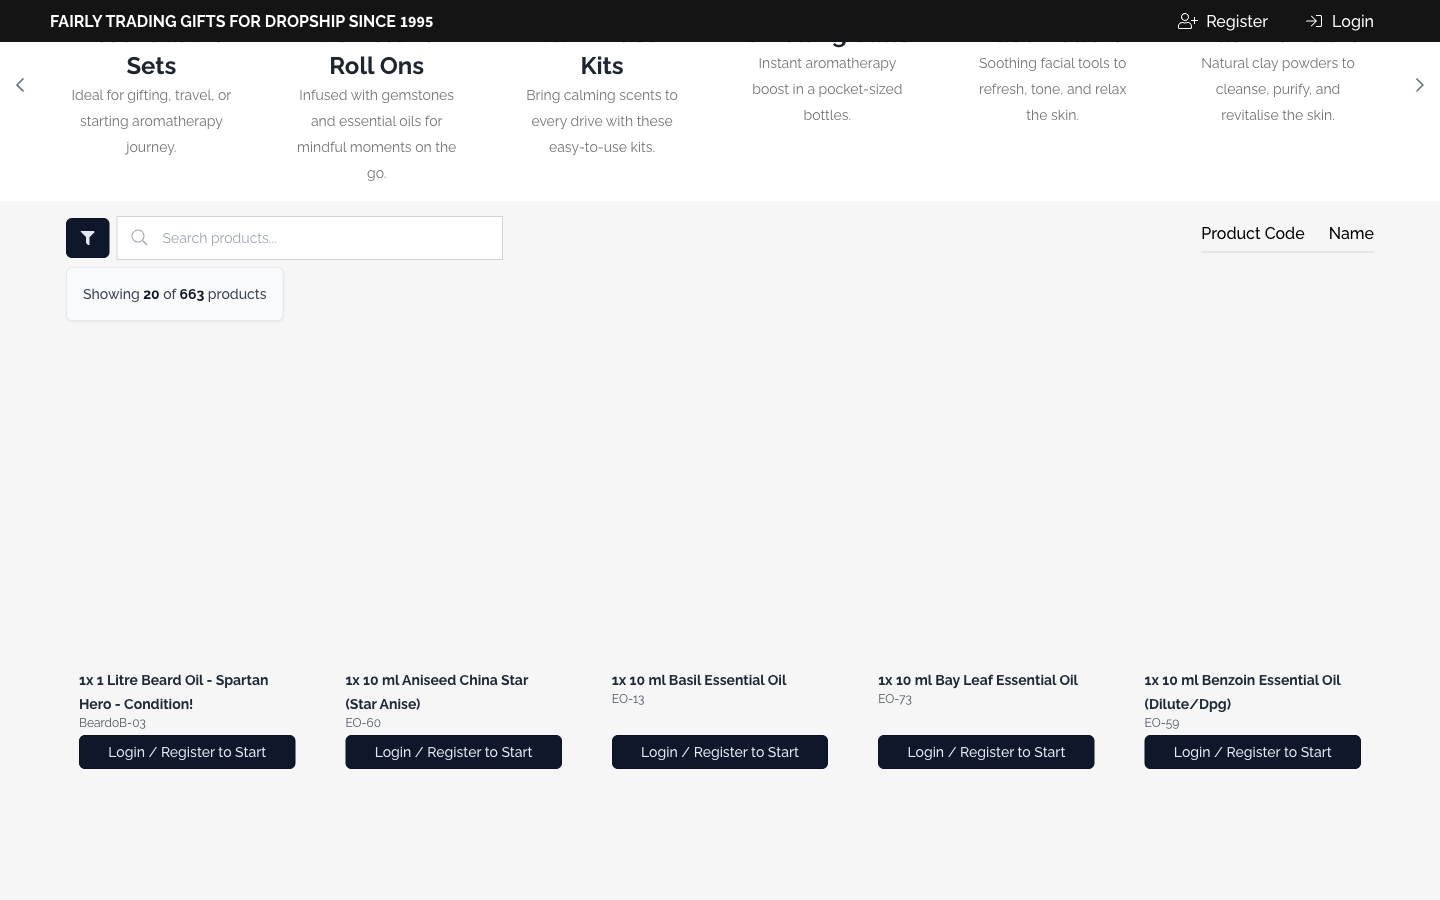Click the filter funnel icon button
1440x900 pixels.
coord(87,238)
